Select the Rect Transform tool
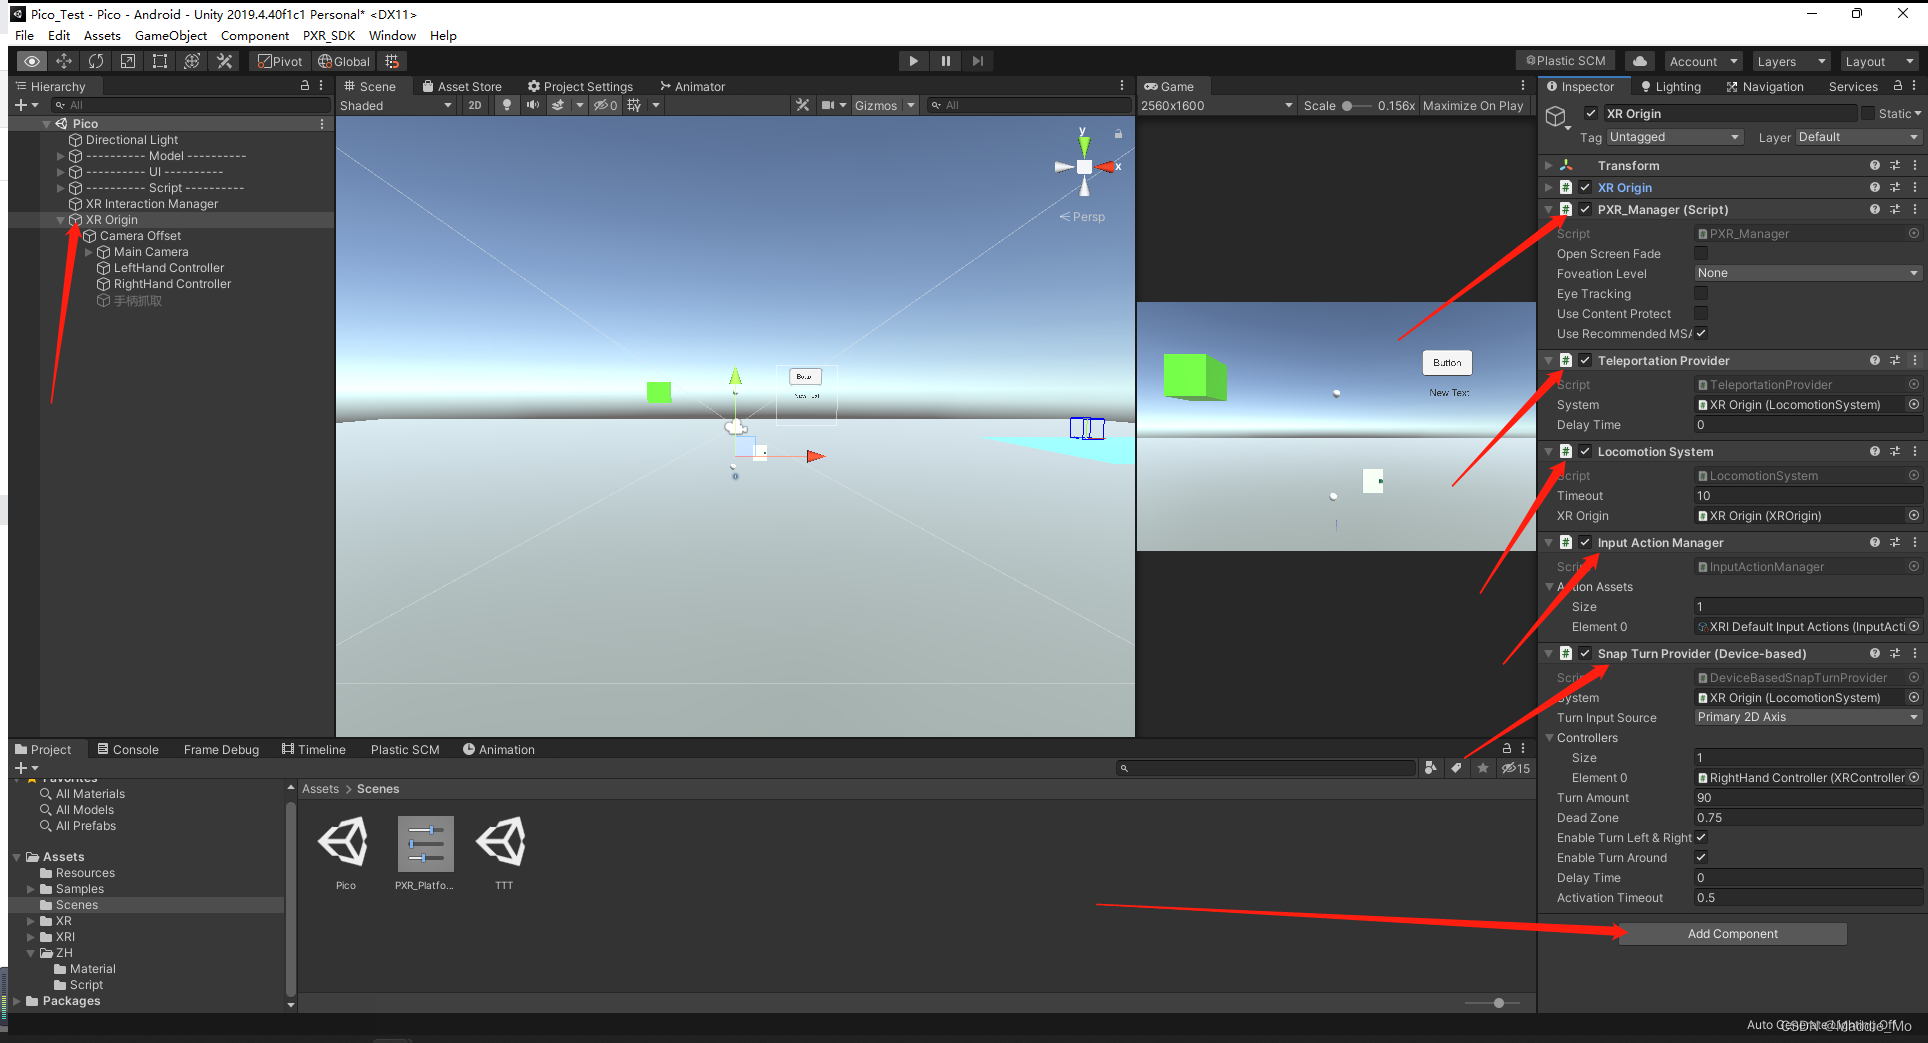Image resolution: width=1928 pixels, height=1043 pixels. (160, 61)
